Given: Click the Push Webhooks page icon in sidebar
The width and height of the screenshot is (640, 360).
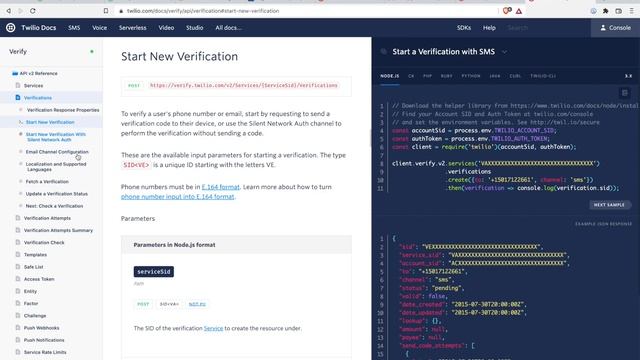Looking at the screenshot, I should tap(18, 328).
